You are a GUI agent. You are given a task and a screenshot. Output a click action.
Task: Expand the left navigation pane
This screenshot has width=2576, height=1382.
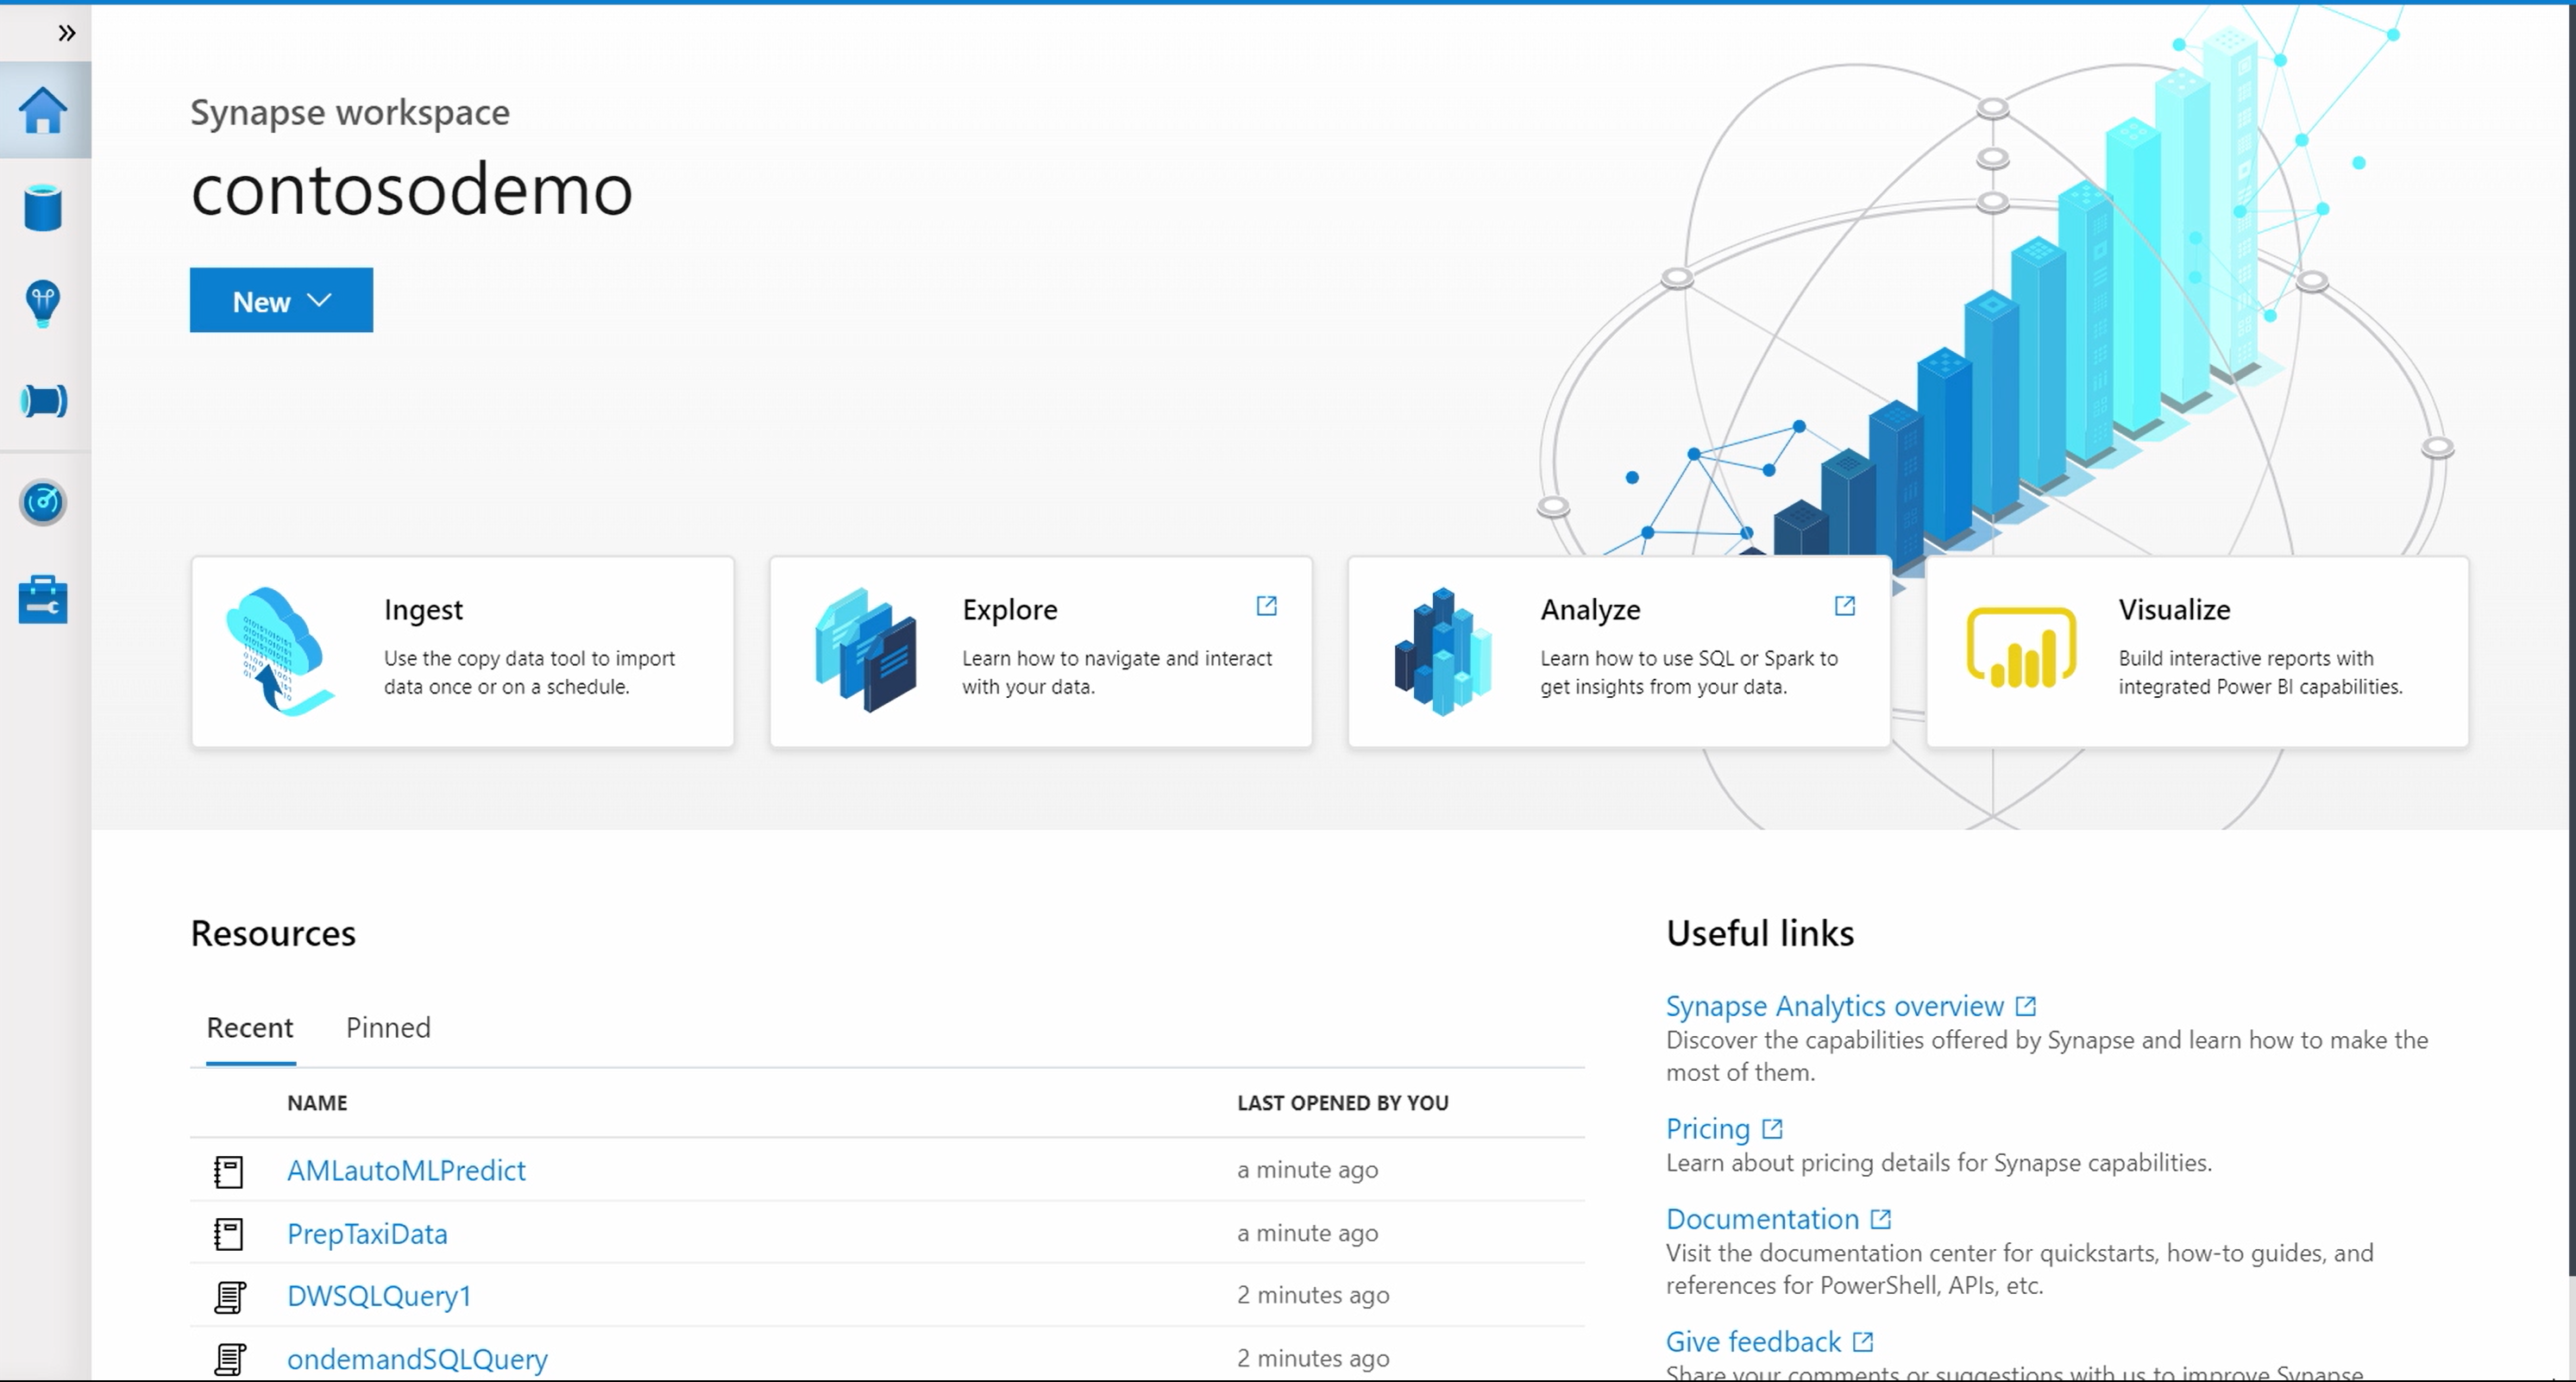pyautogui.click(x=66, y=33)
